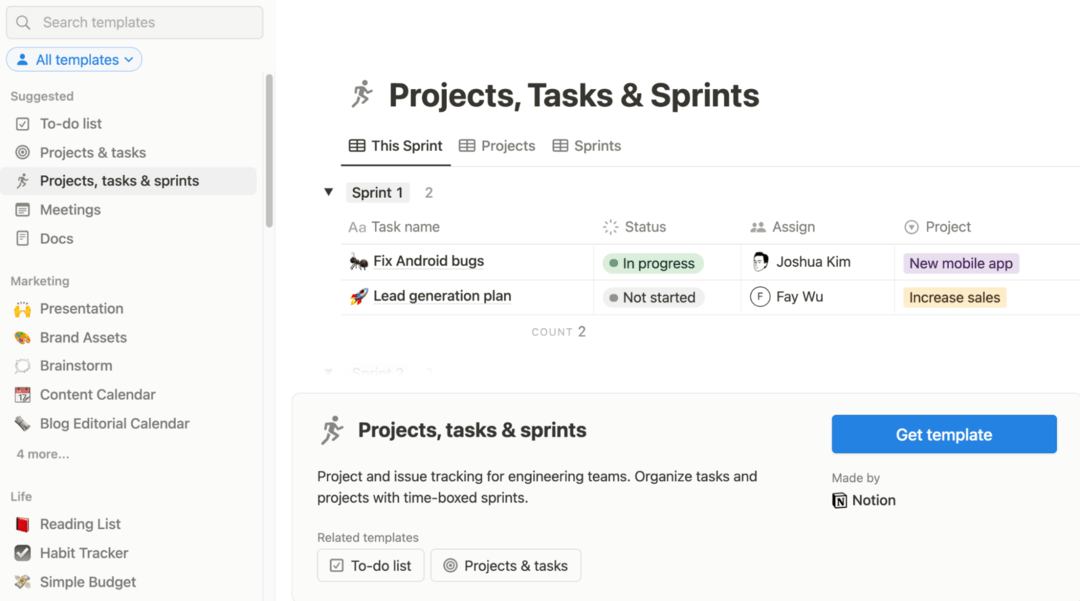Click the rocket icon on Lead generation plan
Viewport: 1080px width, 601px height.
pos(358,297)
